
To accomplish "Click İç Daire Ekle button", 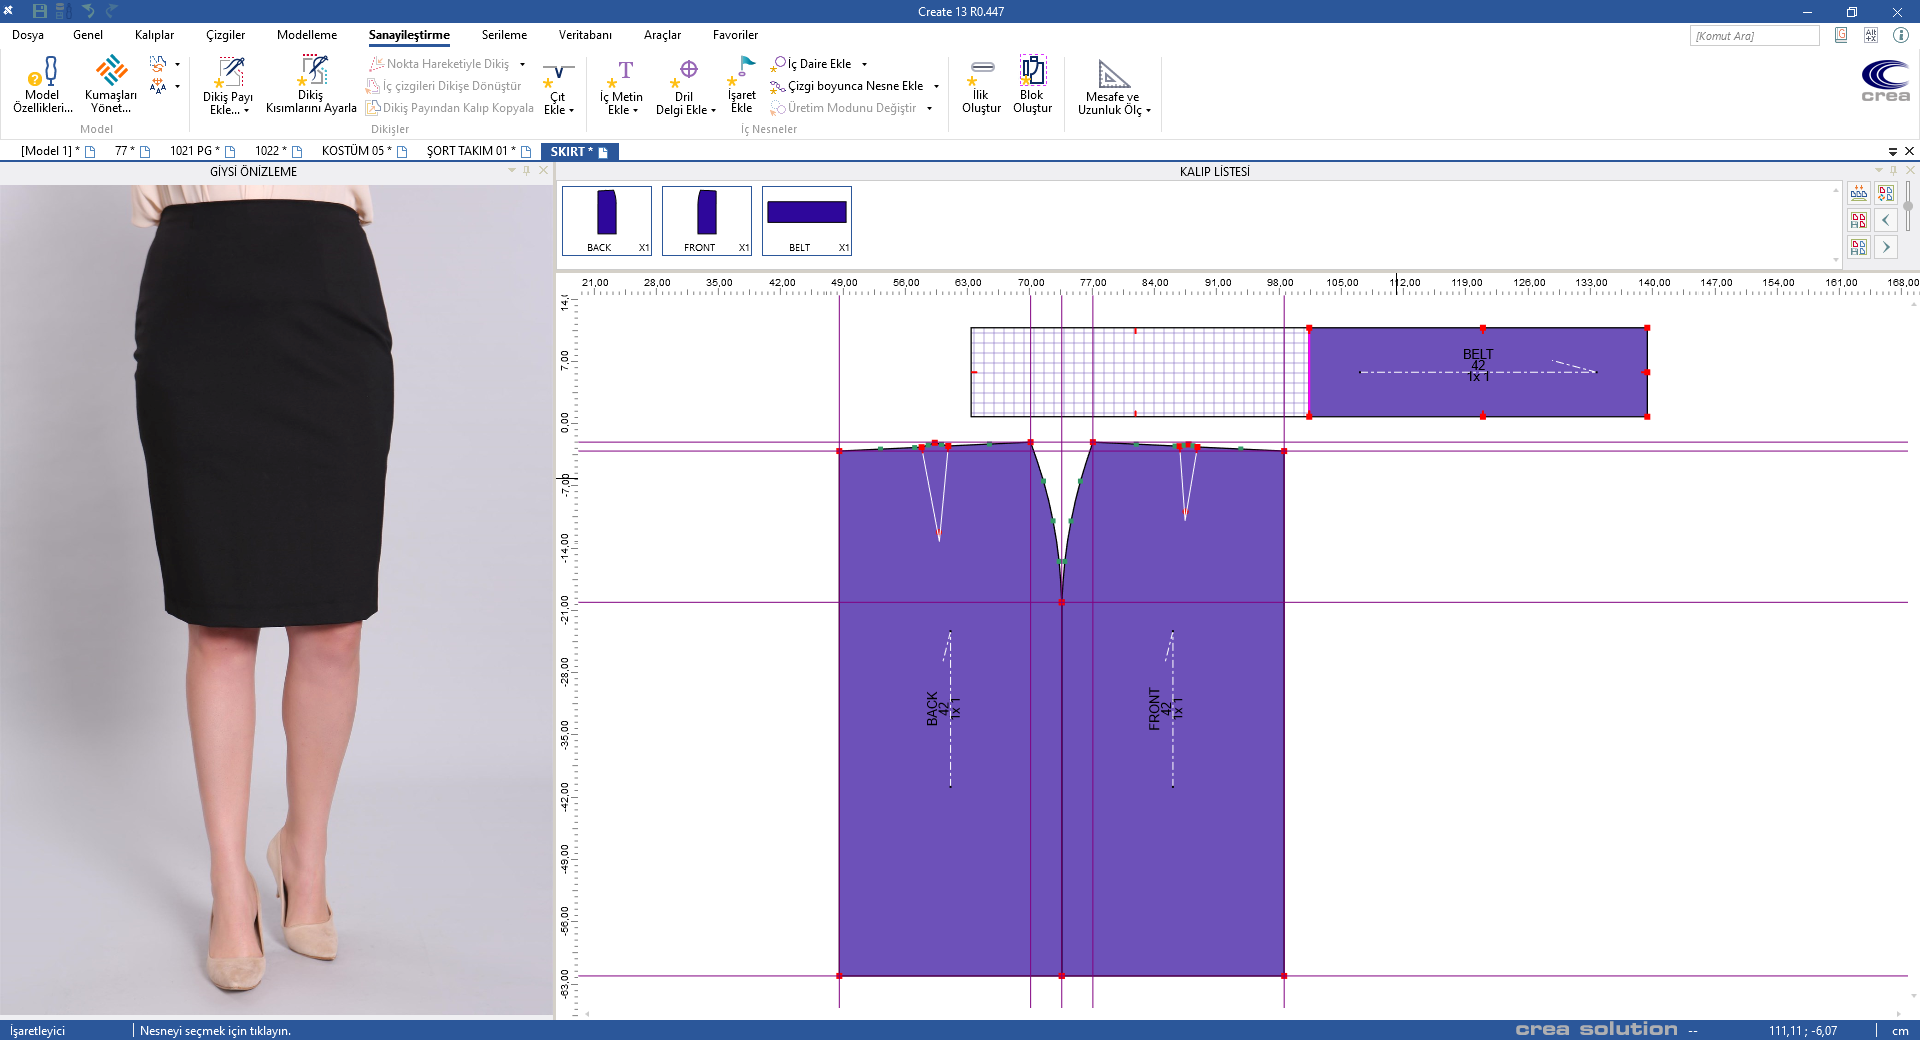I will click(x=813, y=64).
